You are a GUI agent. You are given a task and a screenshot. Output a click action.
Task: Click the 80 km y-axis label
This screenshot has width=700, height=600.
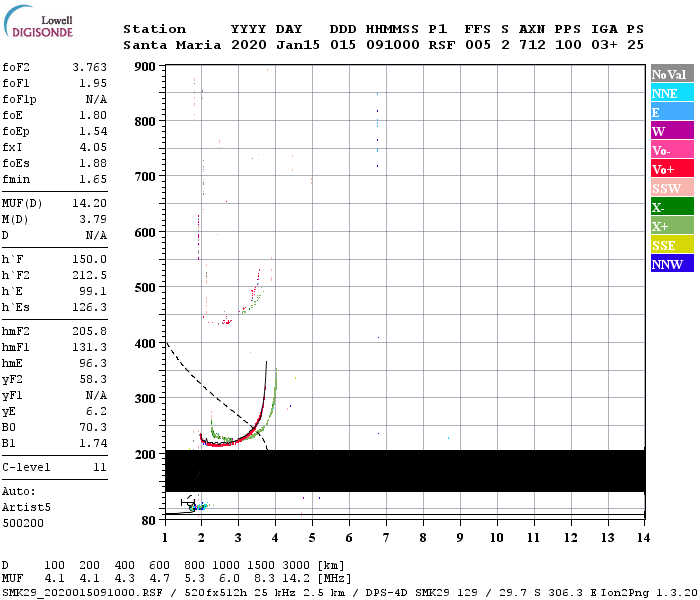[148, 521]
